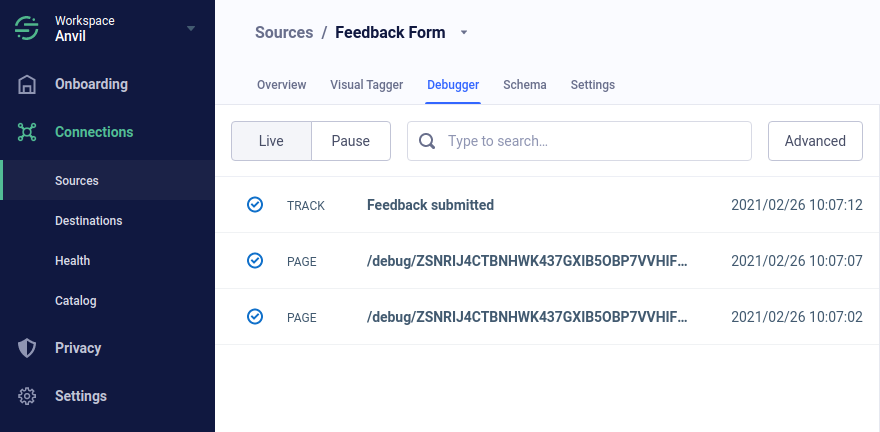
Task: Click check icon on Feedback submitted event
Action: 255,205
